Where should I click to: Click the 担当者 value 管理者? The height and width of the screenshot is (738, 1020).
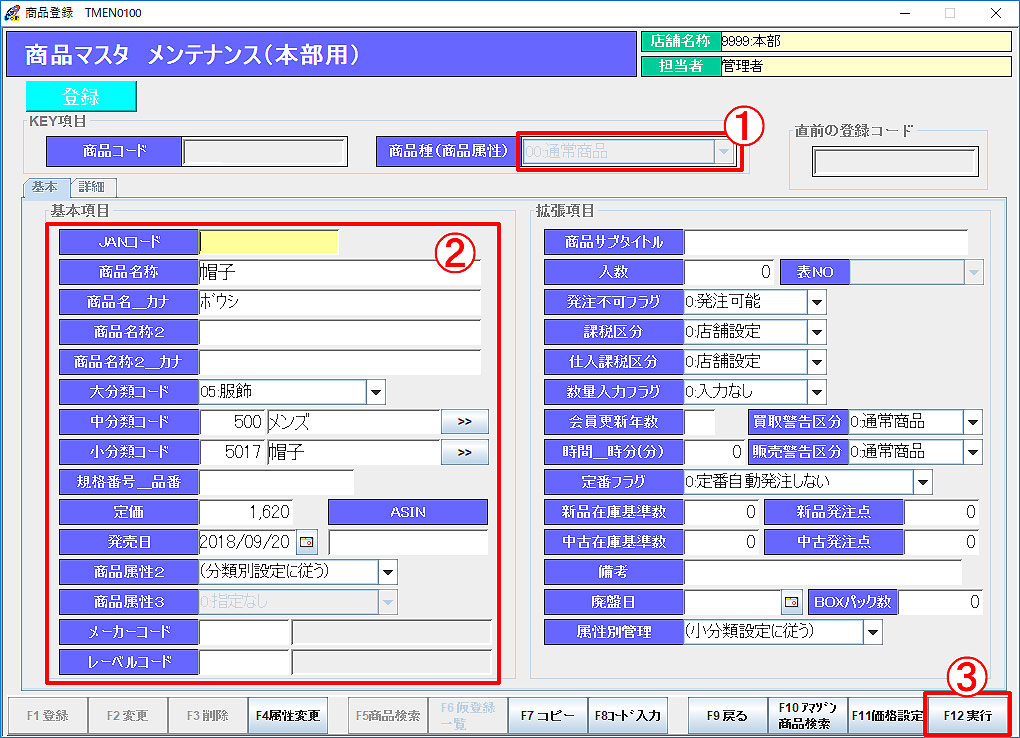coord(866,66)
